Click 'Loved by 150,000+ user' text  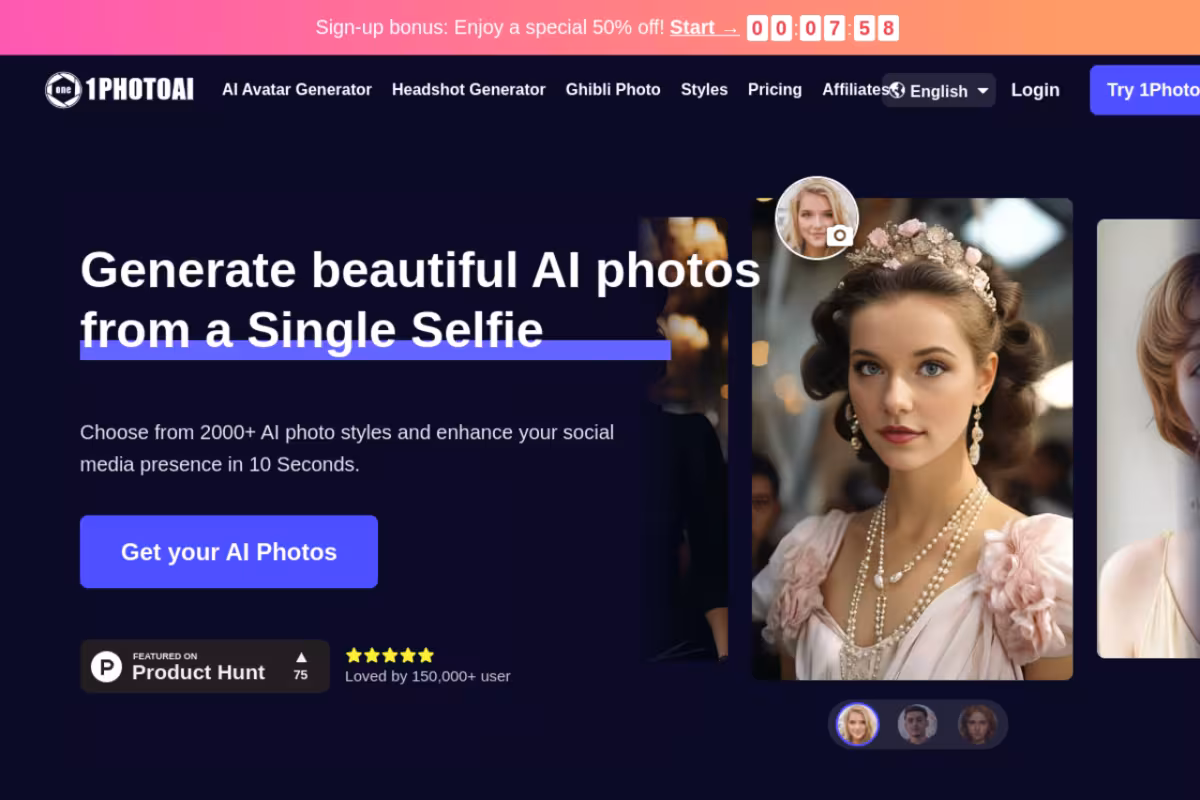coord(428,676)
